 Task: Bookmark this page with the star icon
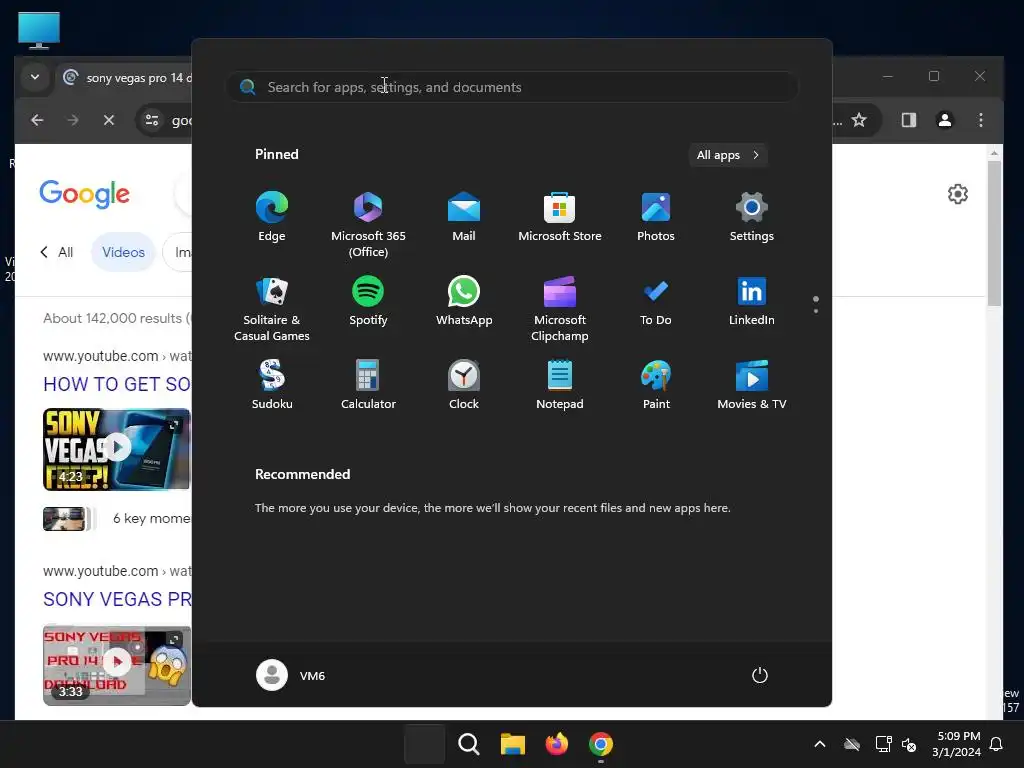click(859, 120)
